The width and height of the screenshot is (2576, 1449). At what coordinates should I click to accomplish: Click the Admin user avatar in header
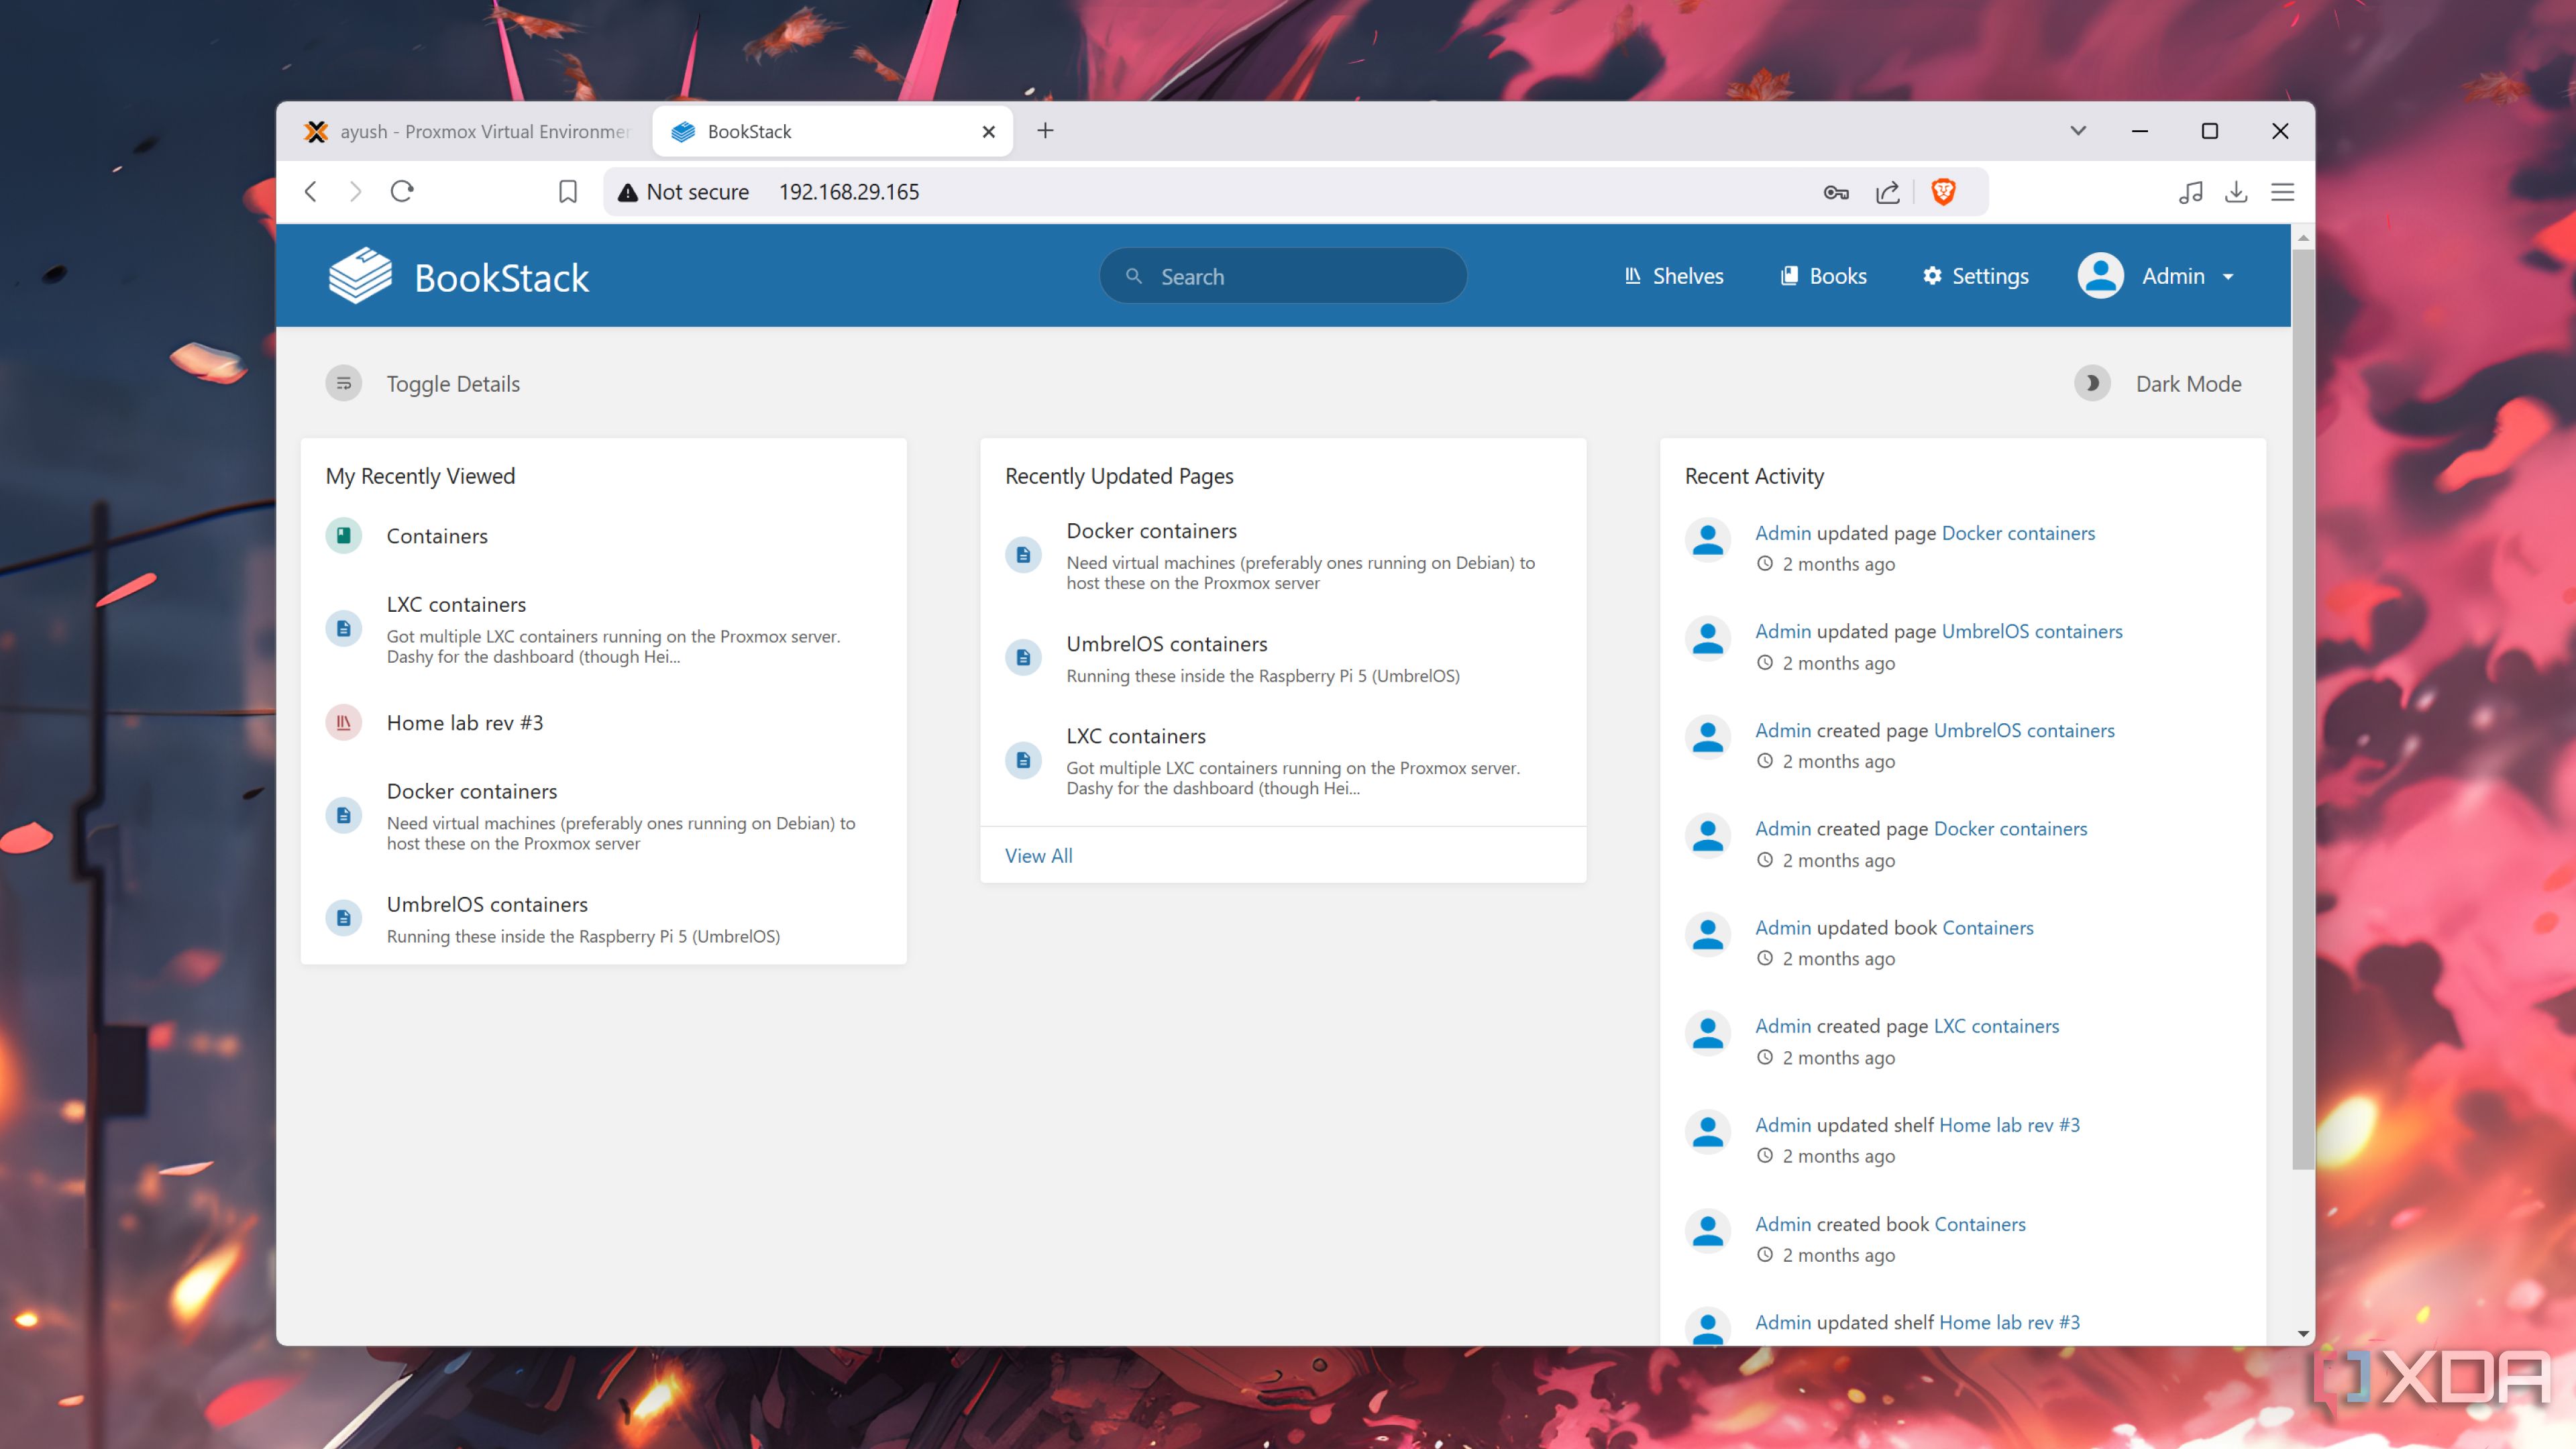(x=2101, y=276)
